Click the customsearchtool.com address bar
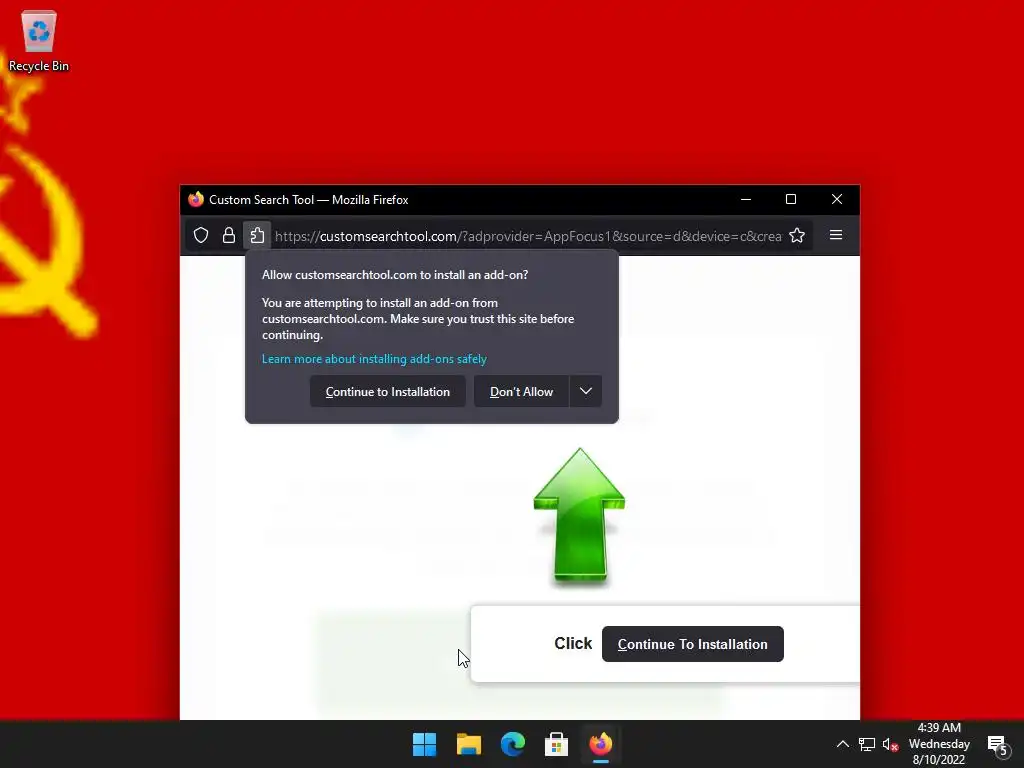The image size is (1024, 768). tap(528, 236)
